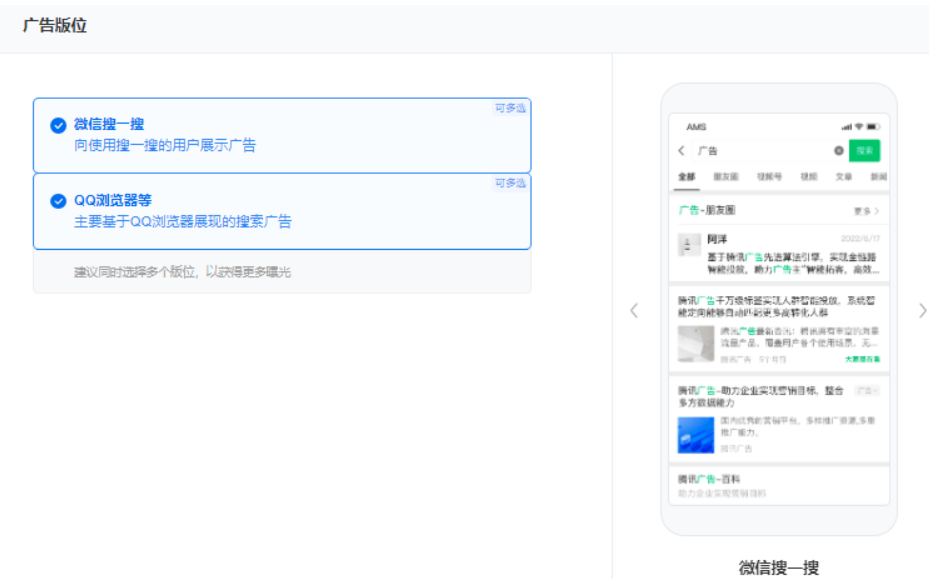This screenshot has width=929, height=579.
Task: Switch to the 文章 tab in preview
Action: pyautogui.click(x=844, y=177)
